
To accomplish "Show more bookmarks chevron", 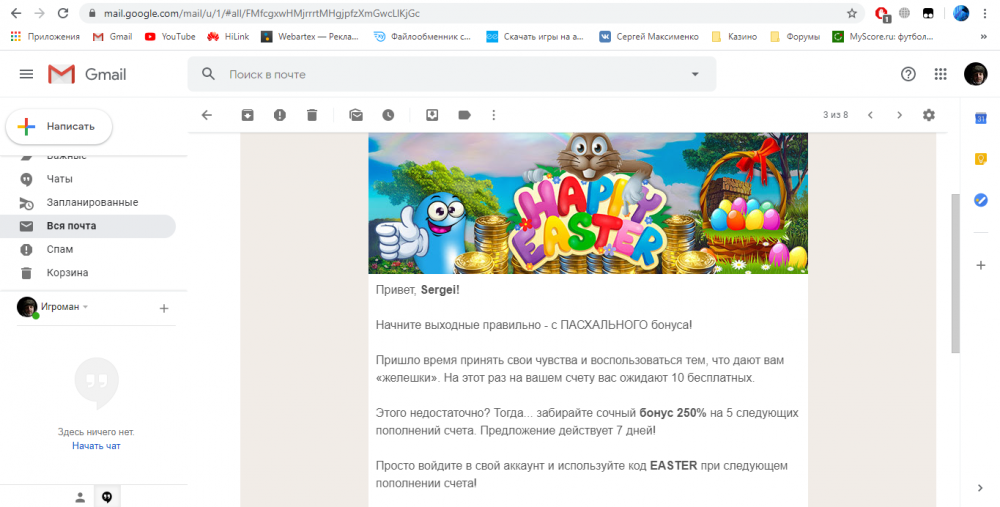I will 983,37.
